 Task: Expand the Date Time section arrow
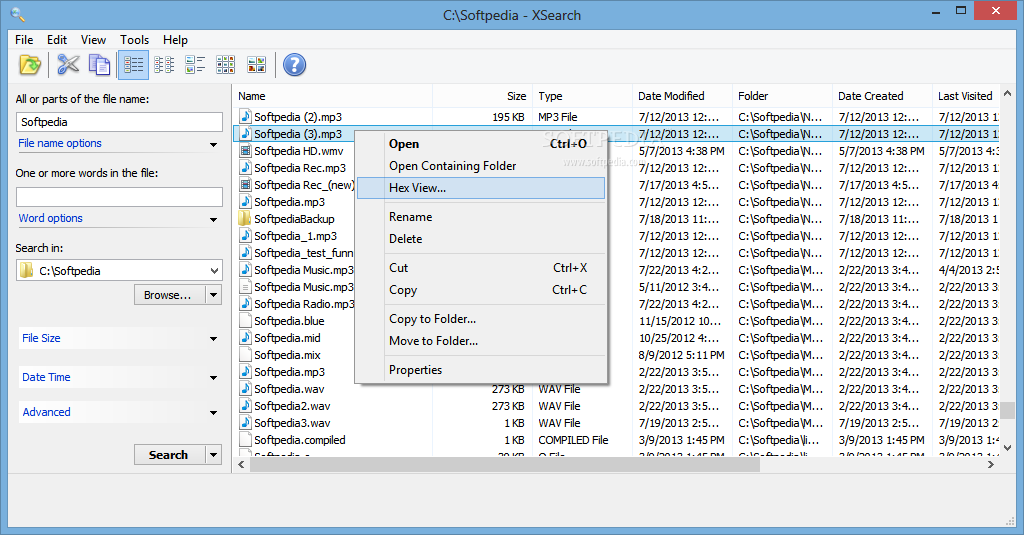pyautogui.click(x=214, y=378)
